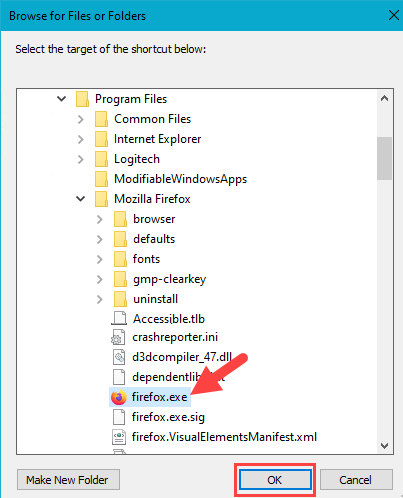Click the scrollbar down arrow

pyautogui.click(x=384, y=445)
